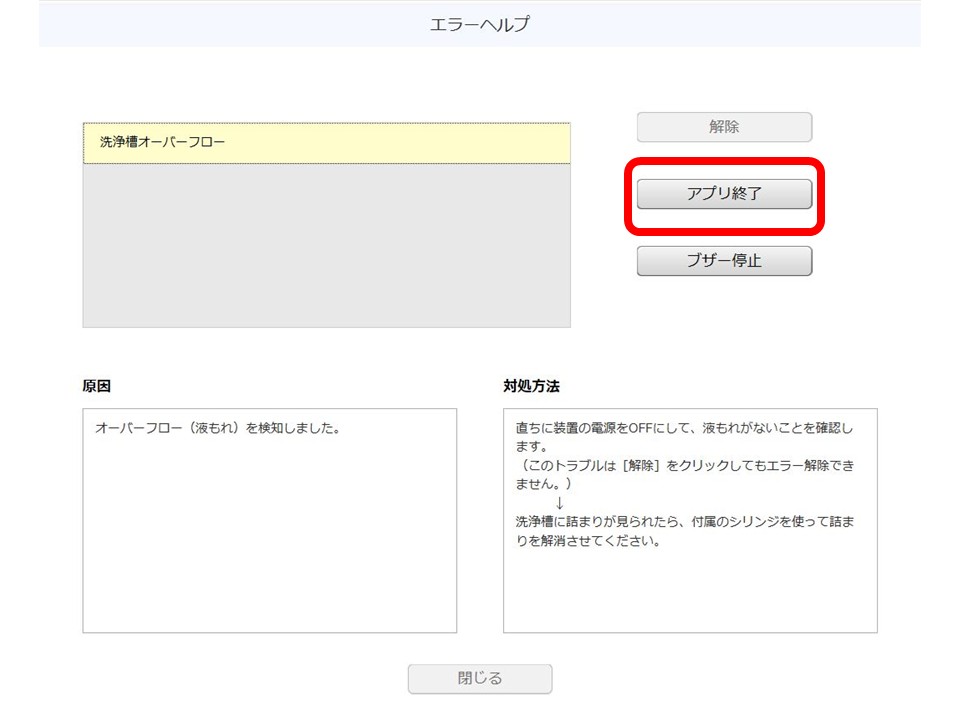Stop the alarm with ブザー停止
960x720 pixels.
pyautogui.click(x=723, y=260)
